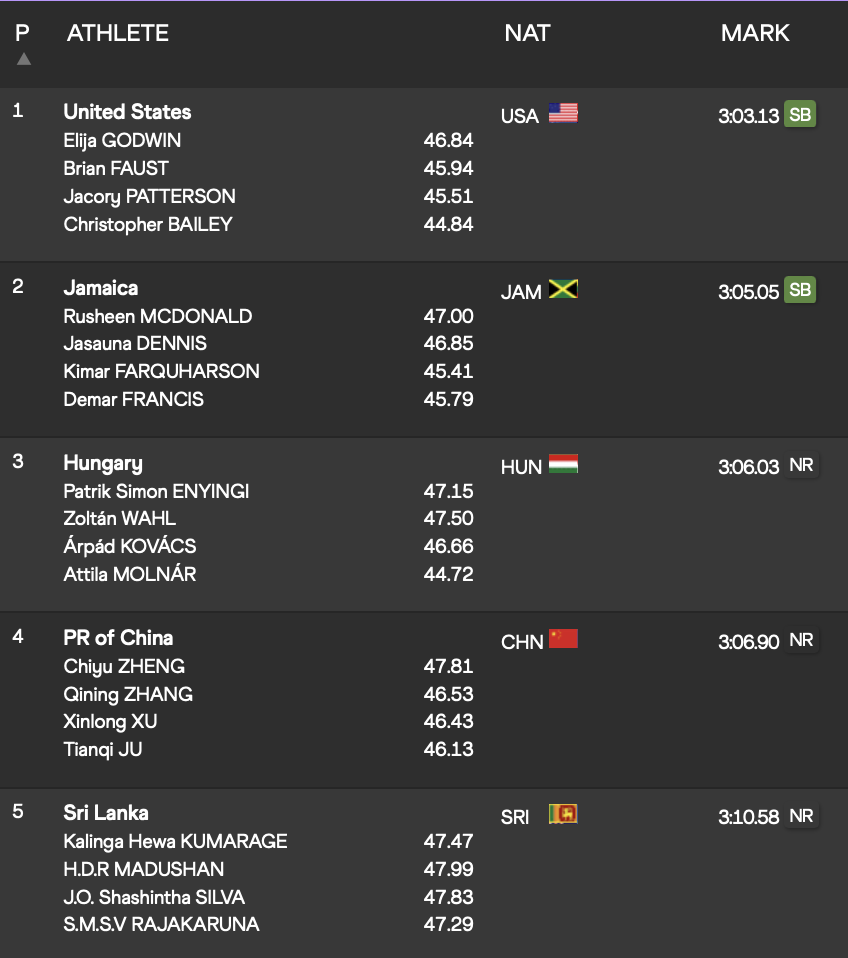848x958 pixels.
Task: Open athlete Christopher BAILEY
Action: (148, 225)
